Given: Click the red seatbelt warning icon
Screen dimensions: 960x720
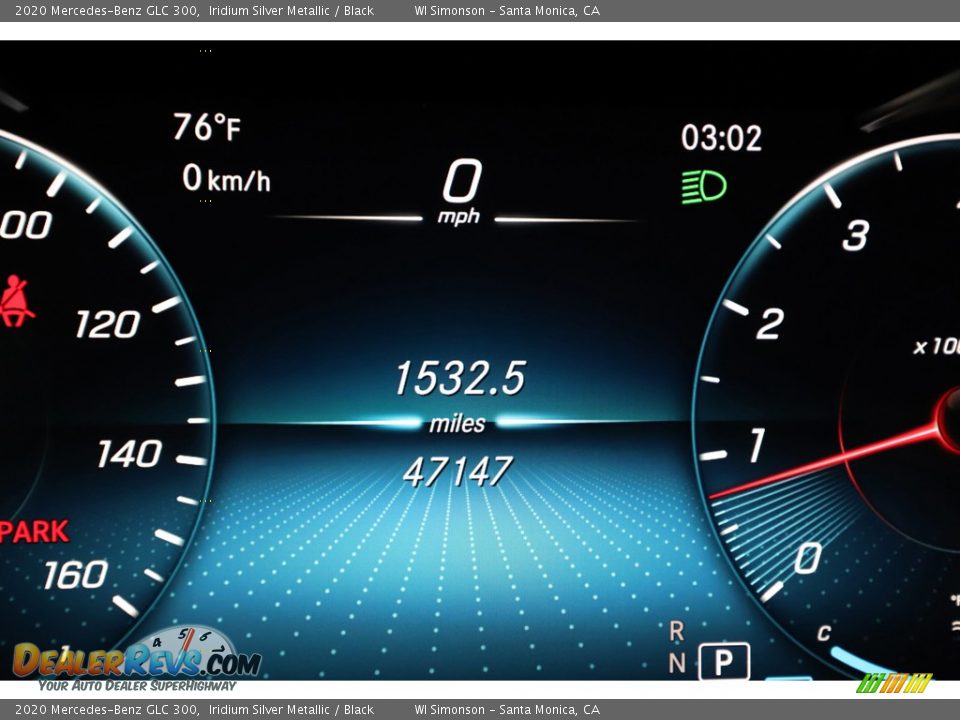Looking at the screenshot, I should 17,301.
